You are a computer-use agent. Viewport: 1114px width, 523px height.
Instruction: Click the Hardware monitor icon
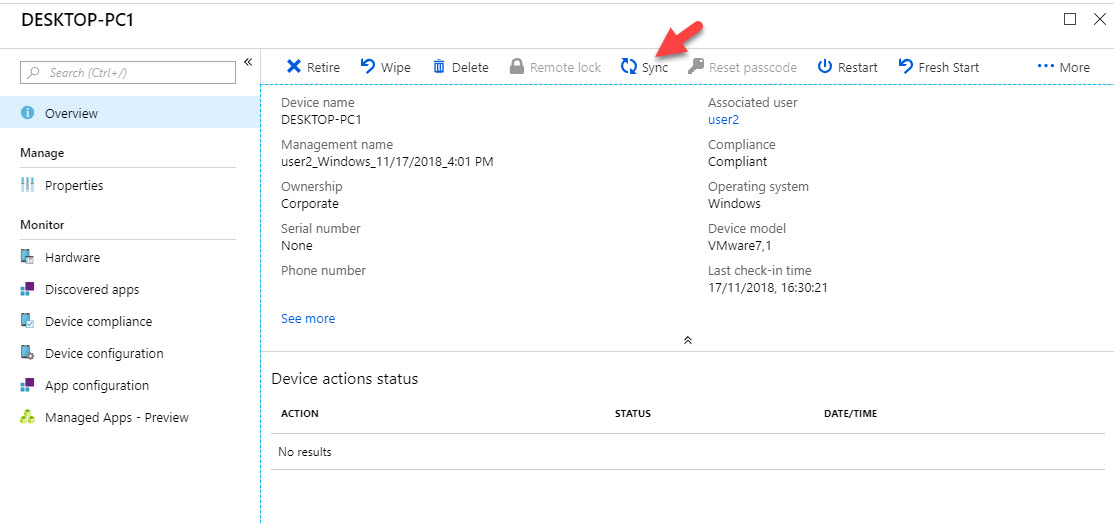pos(28,257)
